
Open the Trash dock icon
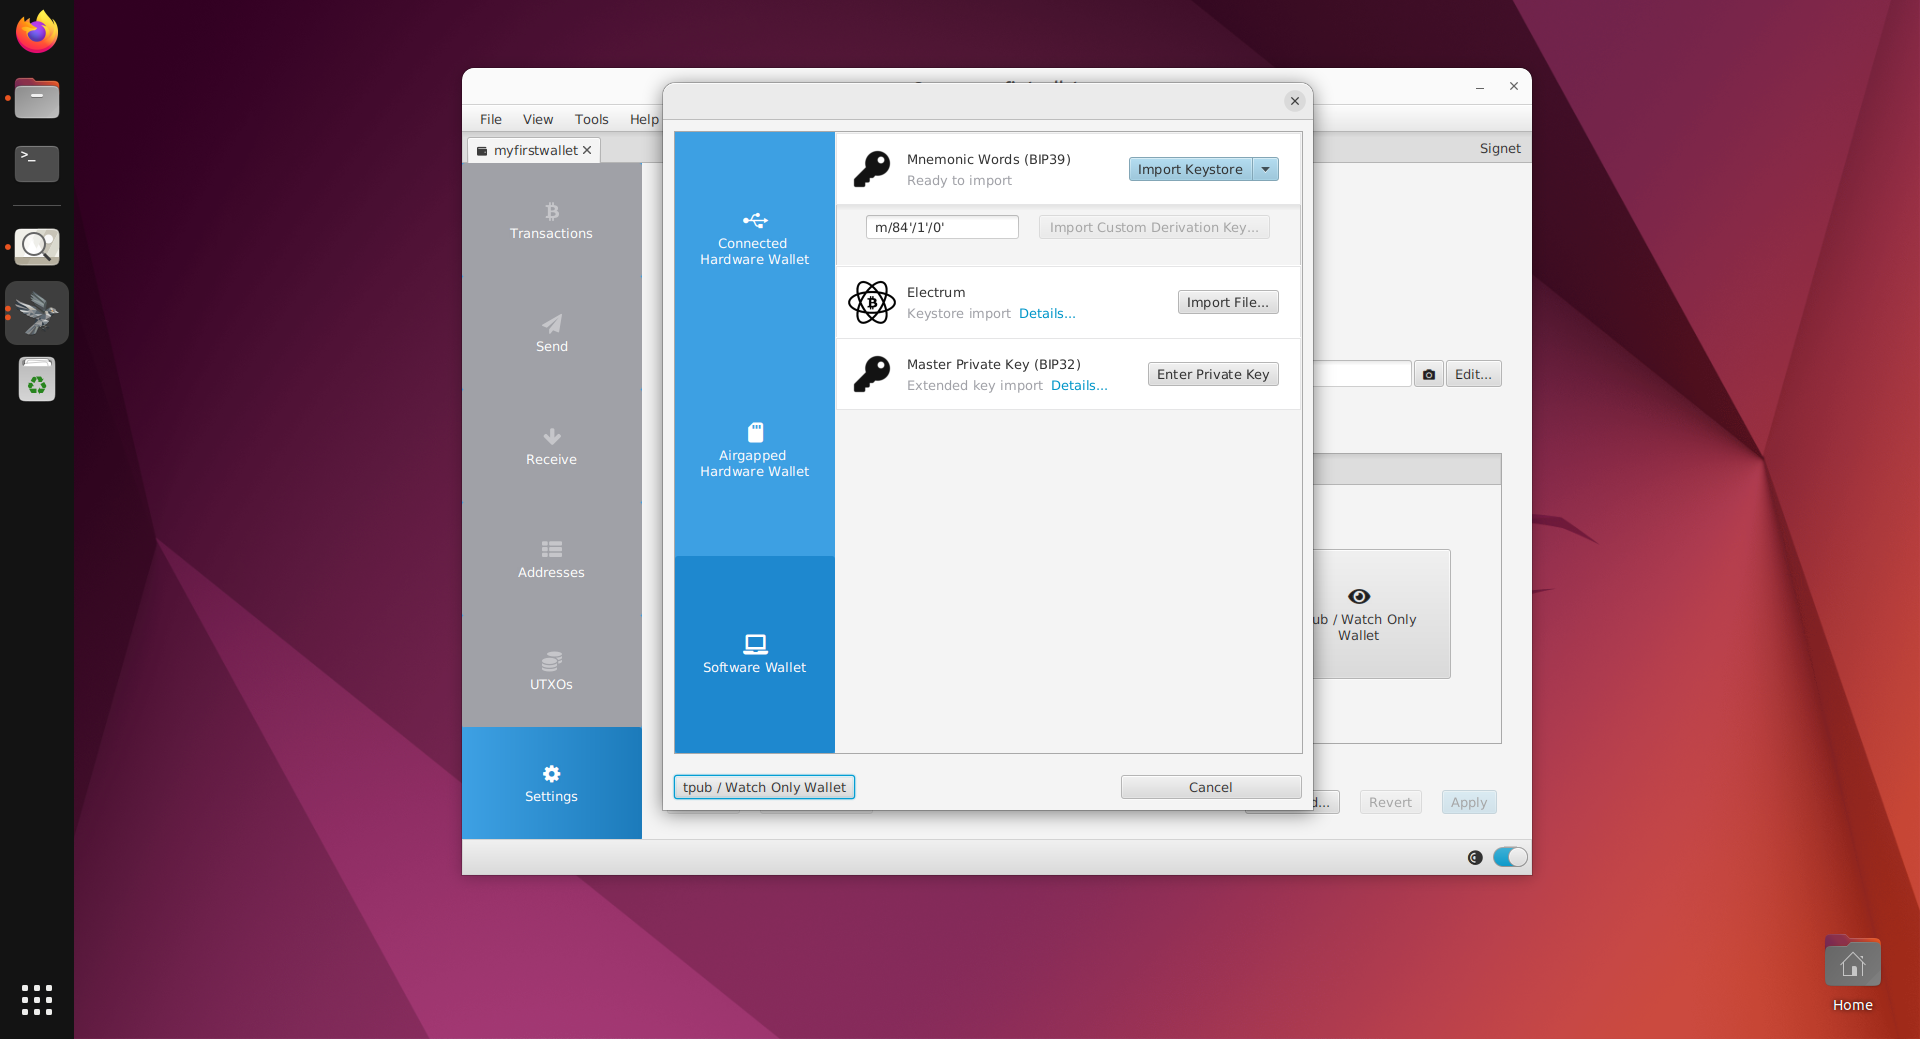pyautogui.click(x=37, y=380)
